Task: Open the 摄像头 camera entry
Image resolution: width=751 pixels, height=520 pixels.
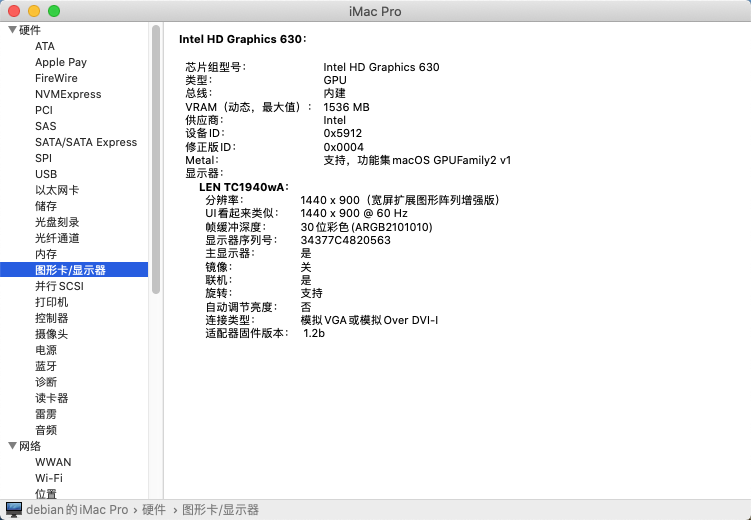Action: (x=51, y=334)
